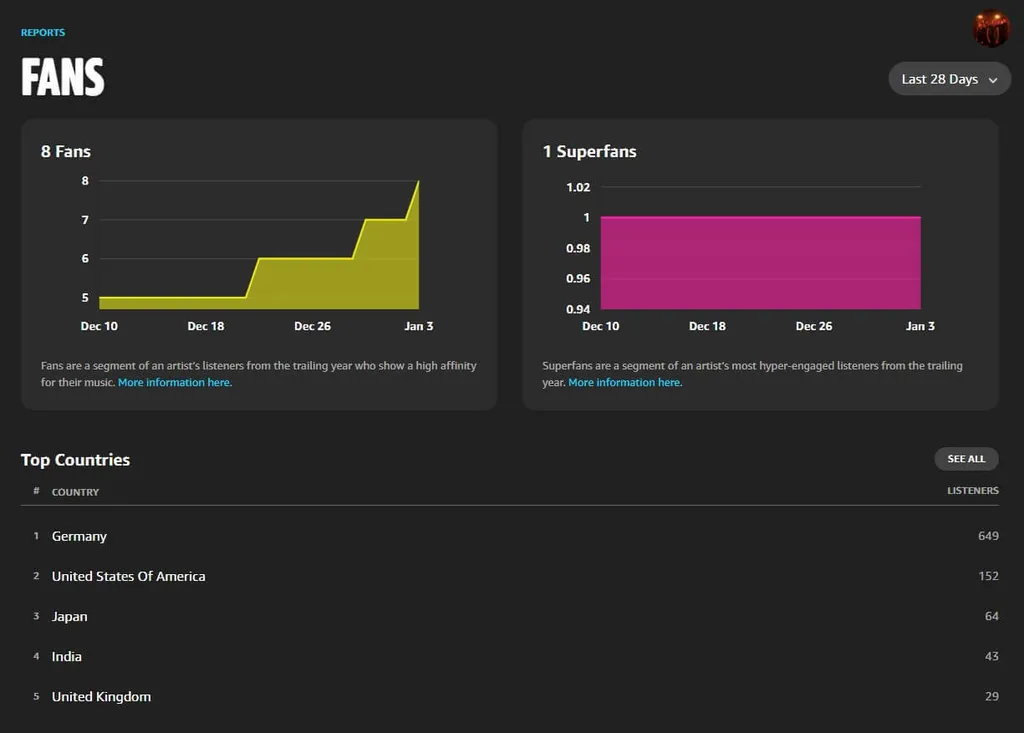Expand the Last 28 Days date range dropdown

[x=949, y=79]
